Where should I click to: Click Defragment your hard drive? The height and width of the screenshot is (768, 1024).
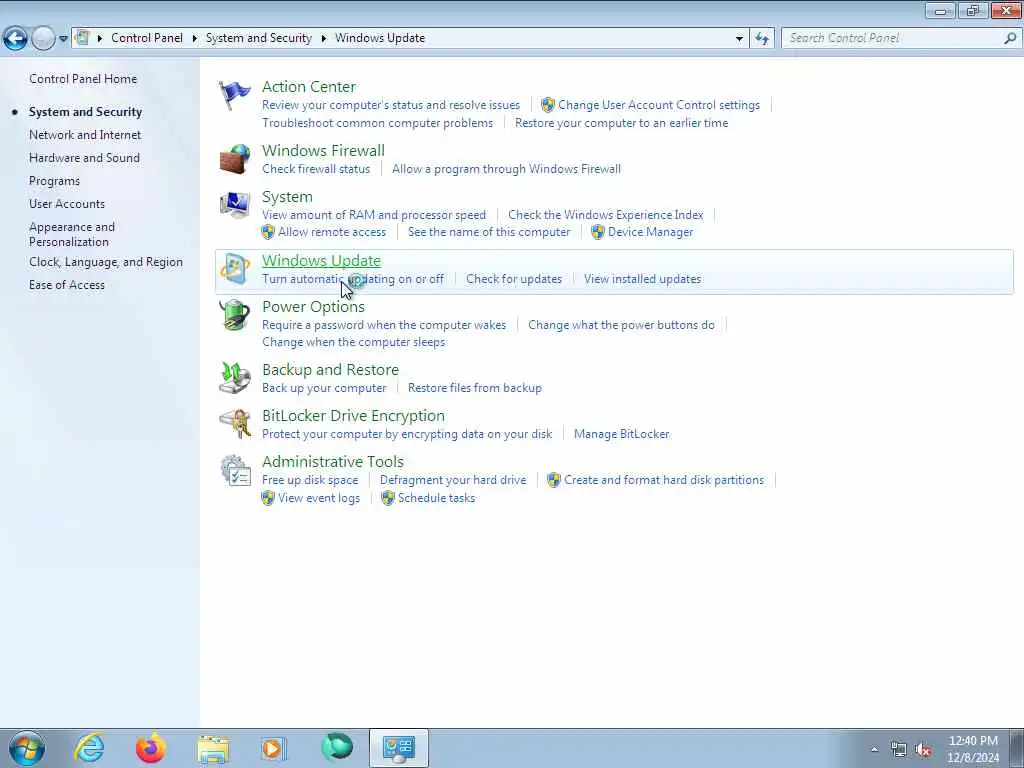(453, 480)
